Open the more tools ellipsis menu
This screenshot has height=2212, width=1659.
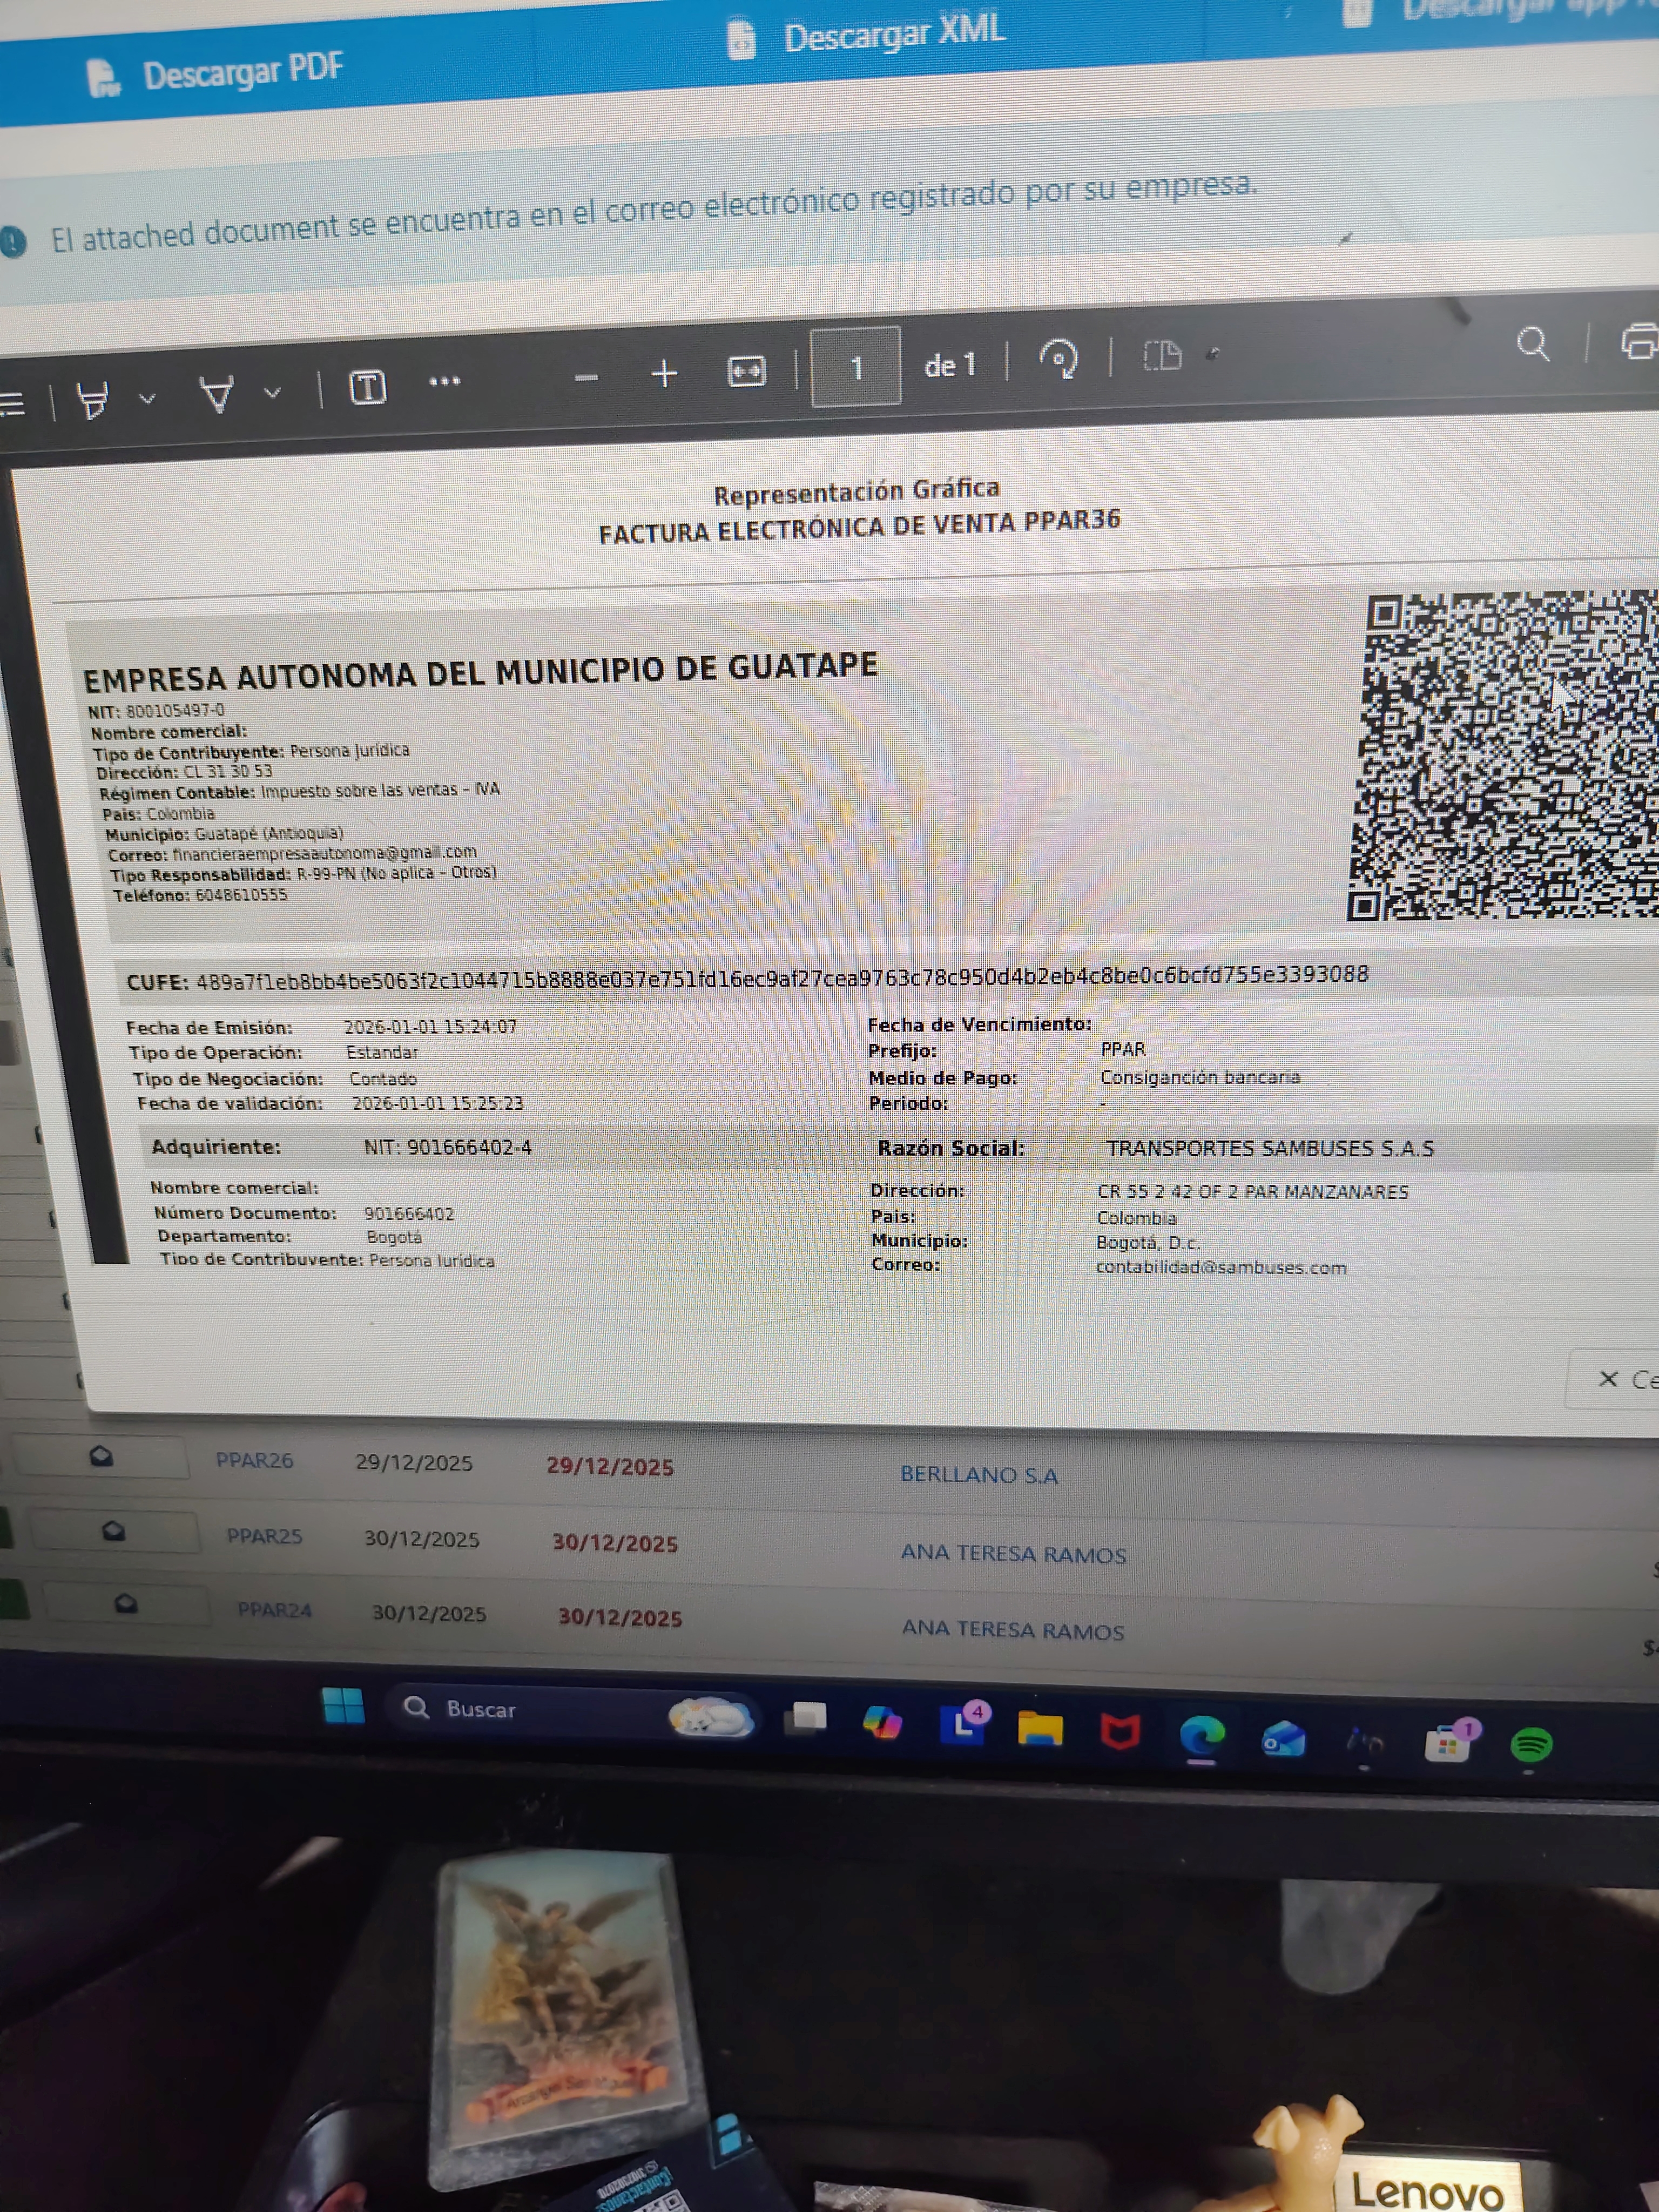(444, 381)
